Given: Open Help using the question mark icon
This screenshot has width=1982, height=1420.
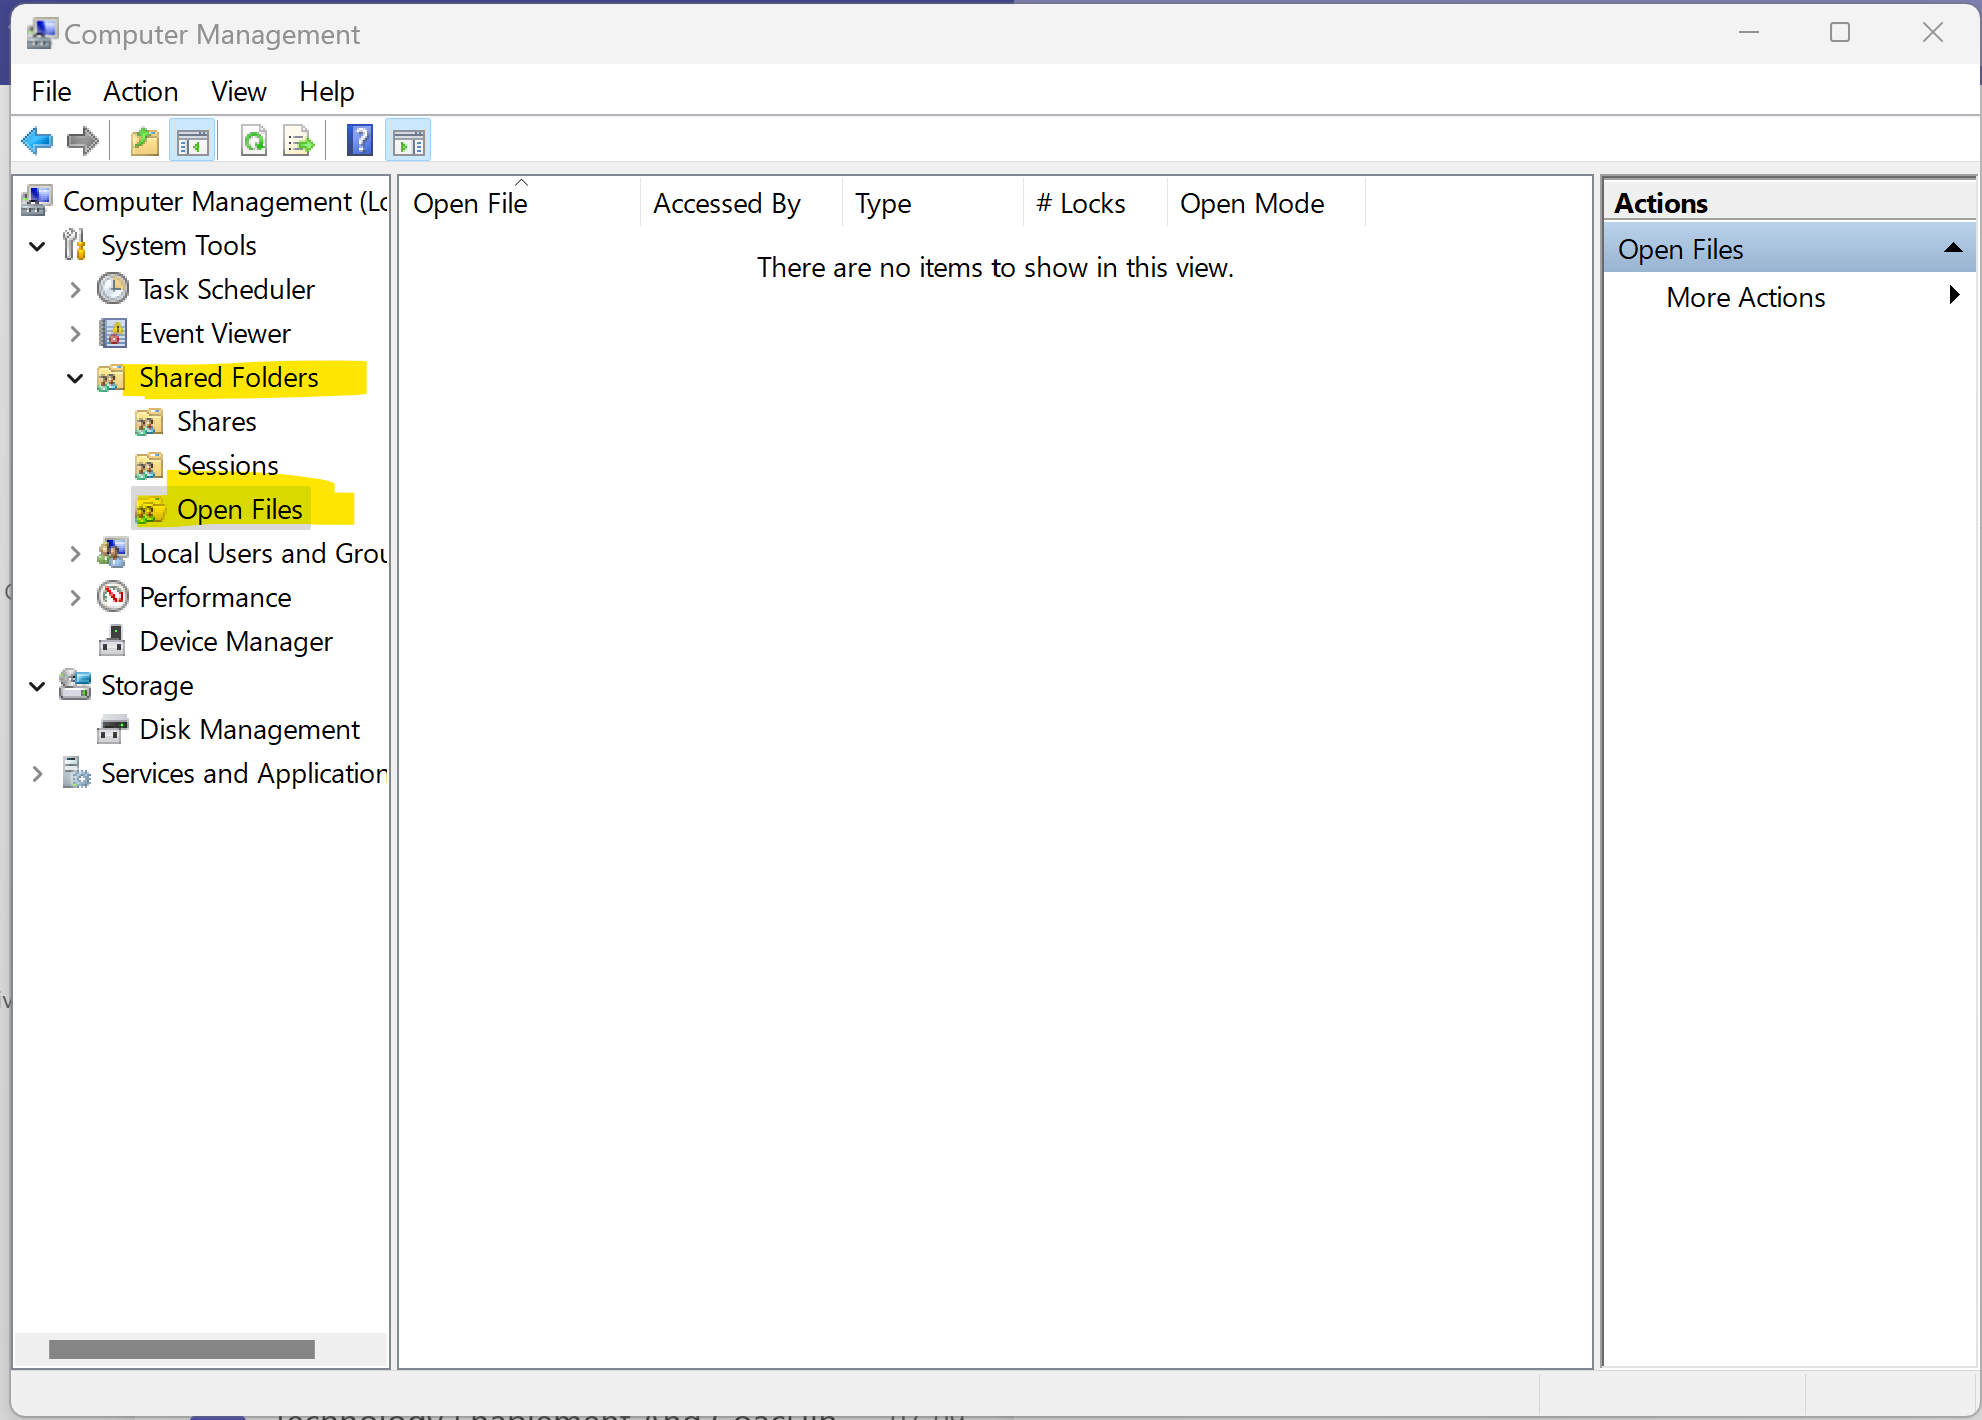Looking at the screenshot, I should pyautogui.click(x=359, y=140).
